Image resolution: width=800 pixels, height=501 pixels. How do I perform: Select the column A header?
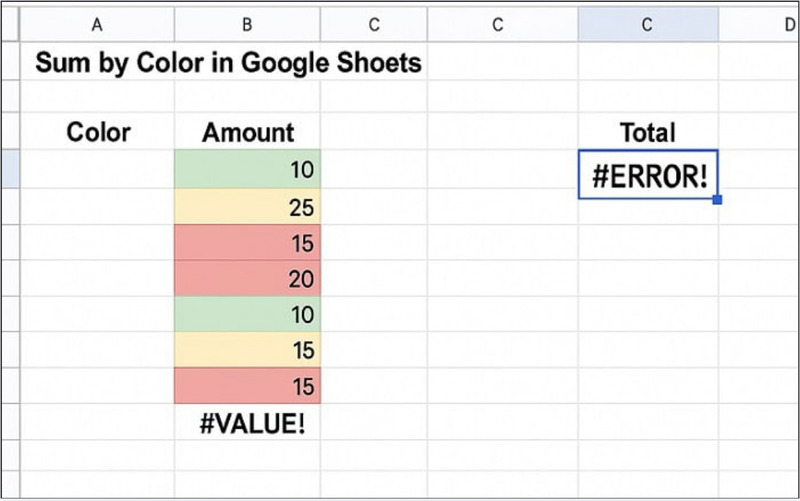(97, 25)
